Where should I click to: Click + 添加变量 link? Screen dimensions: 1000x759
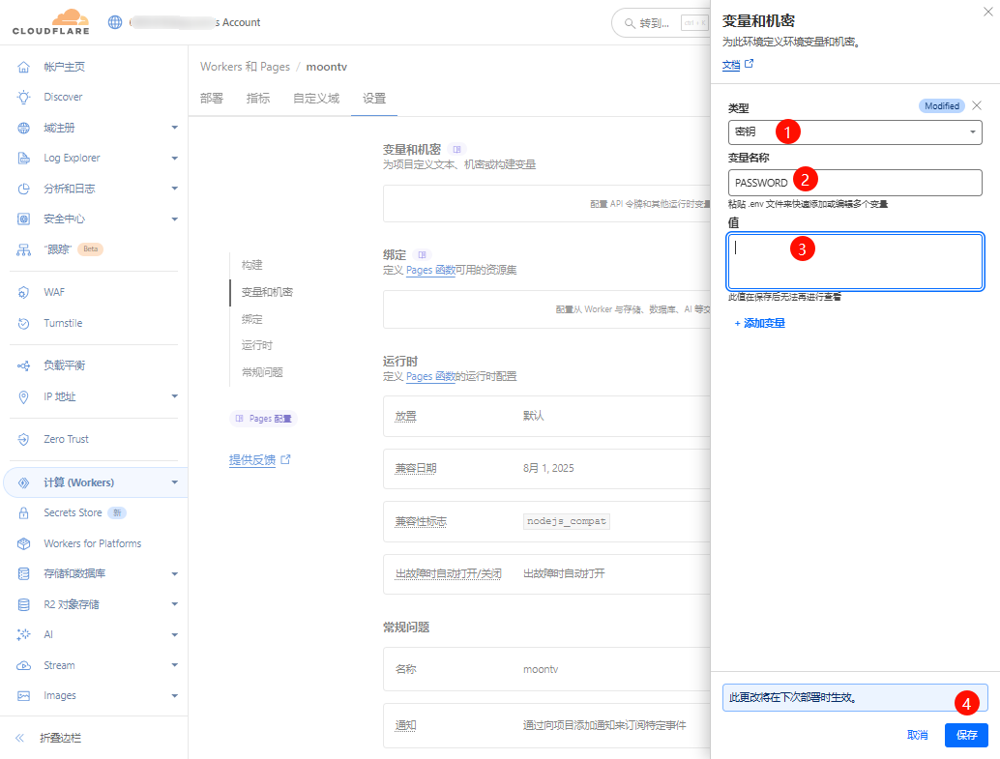(x=760, y=323)
